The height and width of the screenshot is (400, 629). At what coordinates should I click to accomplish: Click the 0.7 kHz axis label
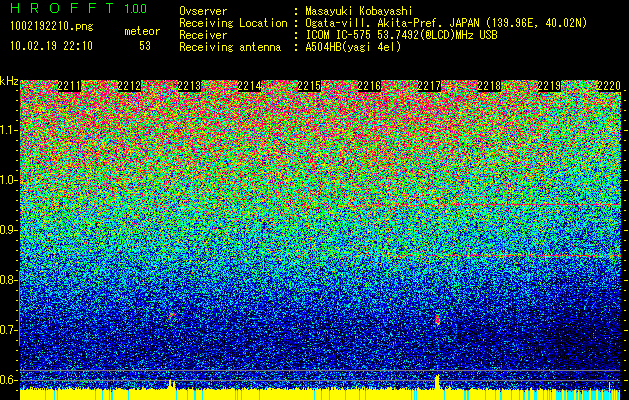(x=7, y=330)
